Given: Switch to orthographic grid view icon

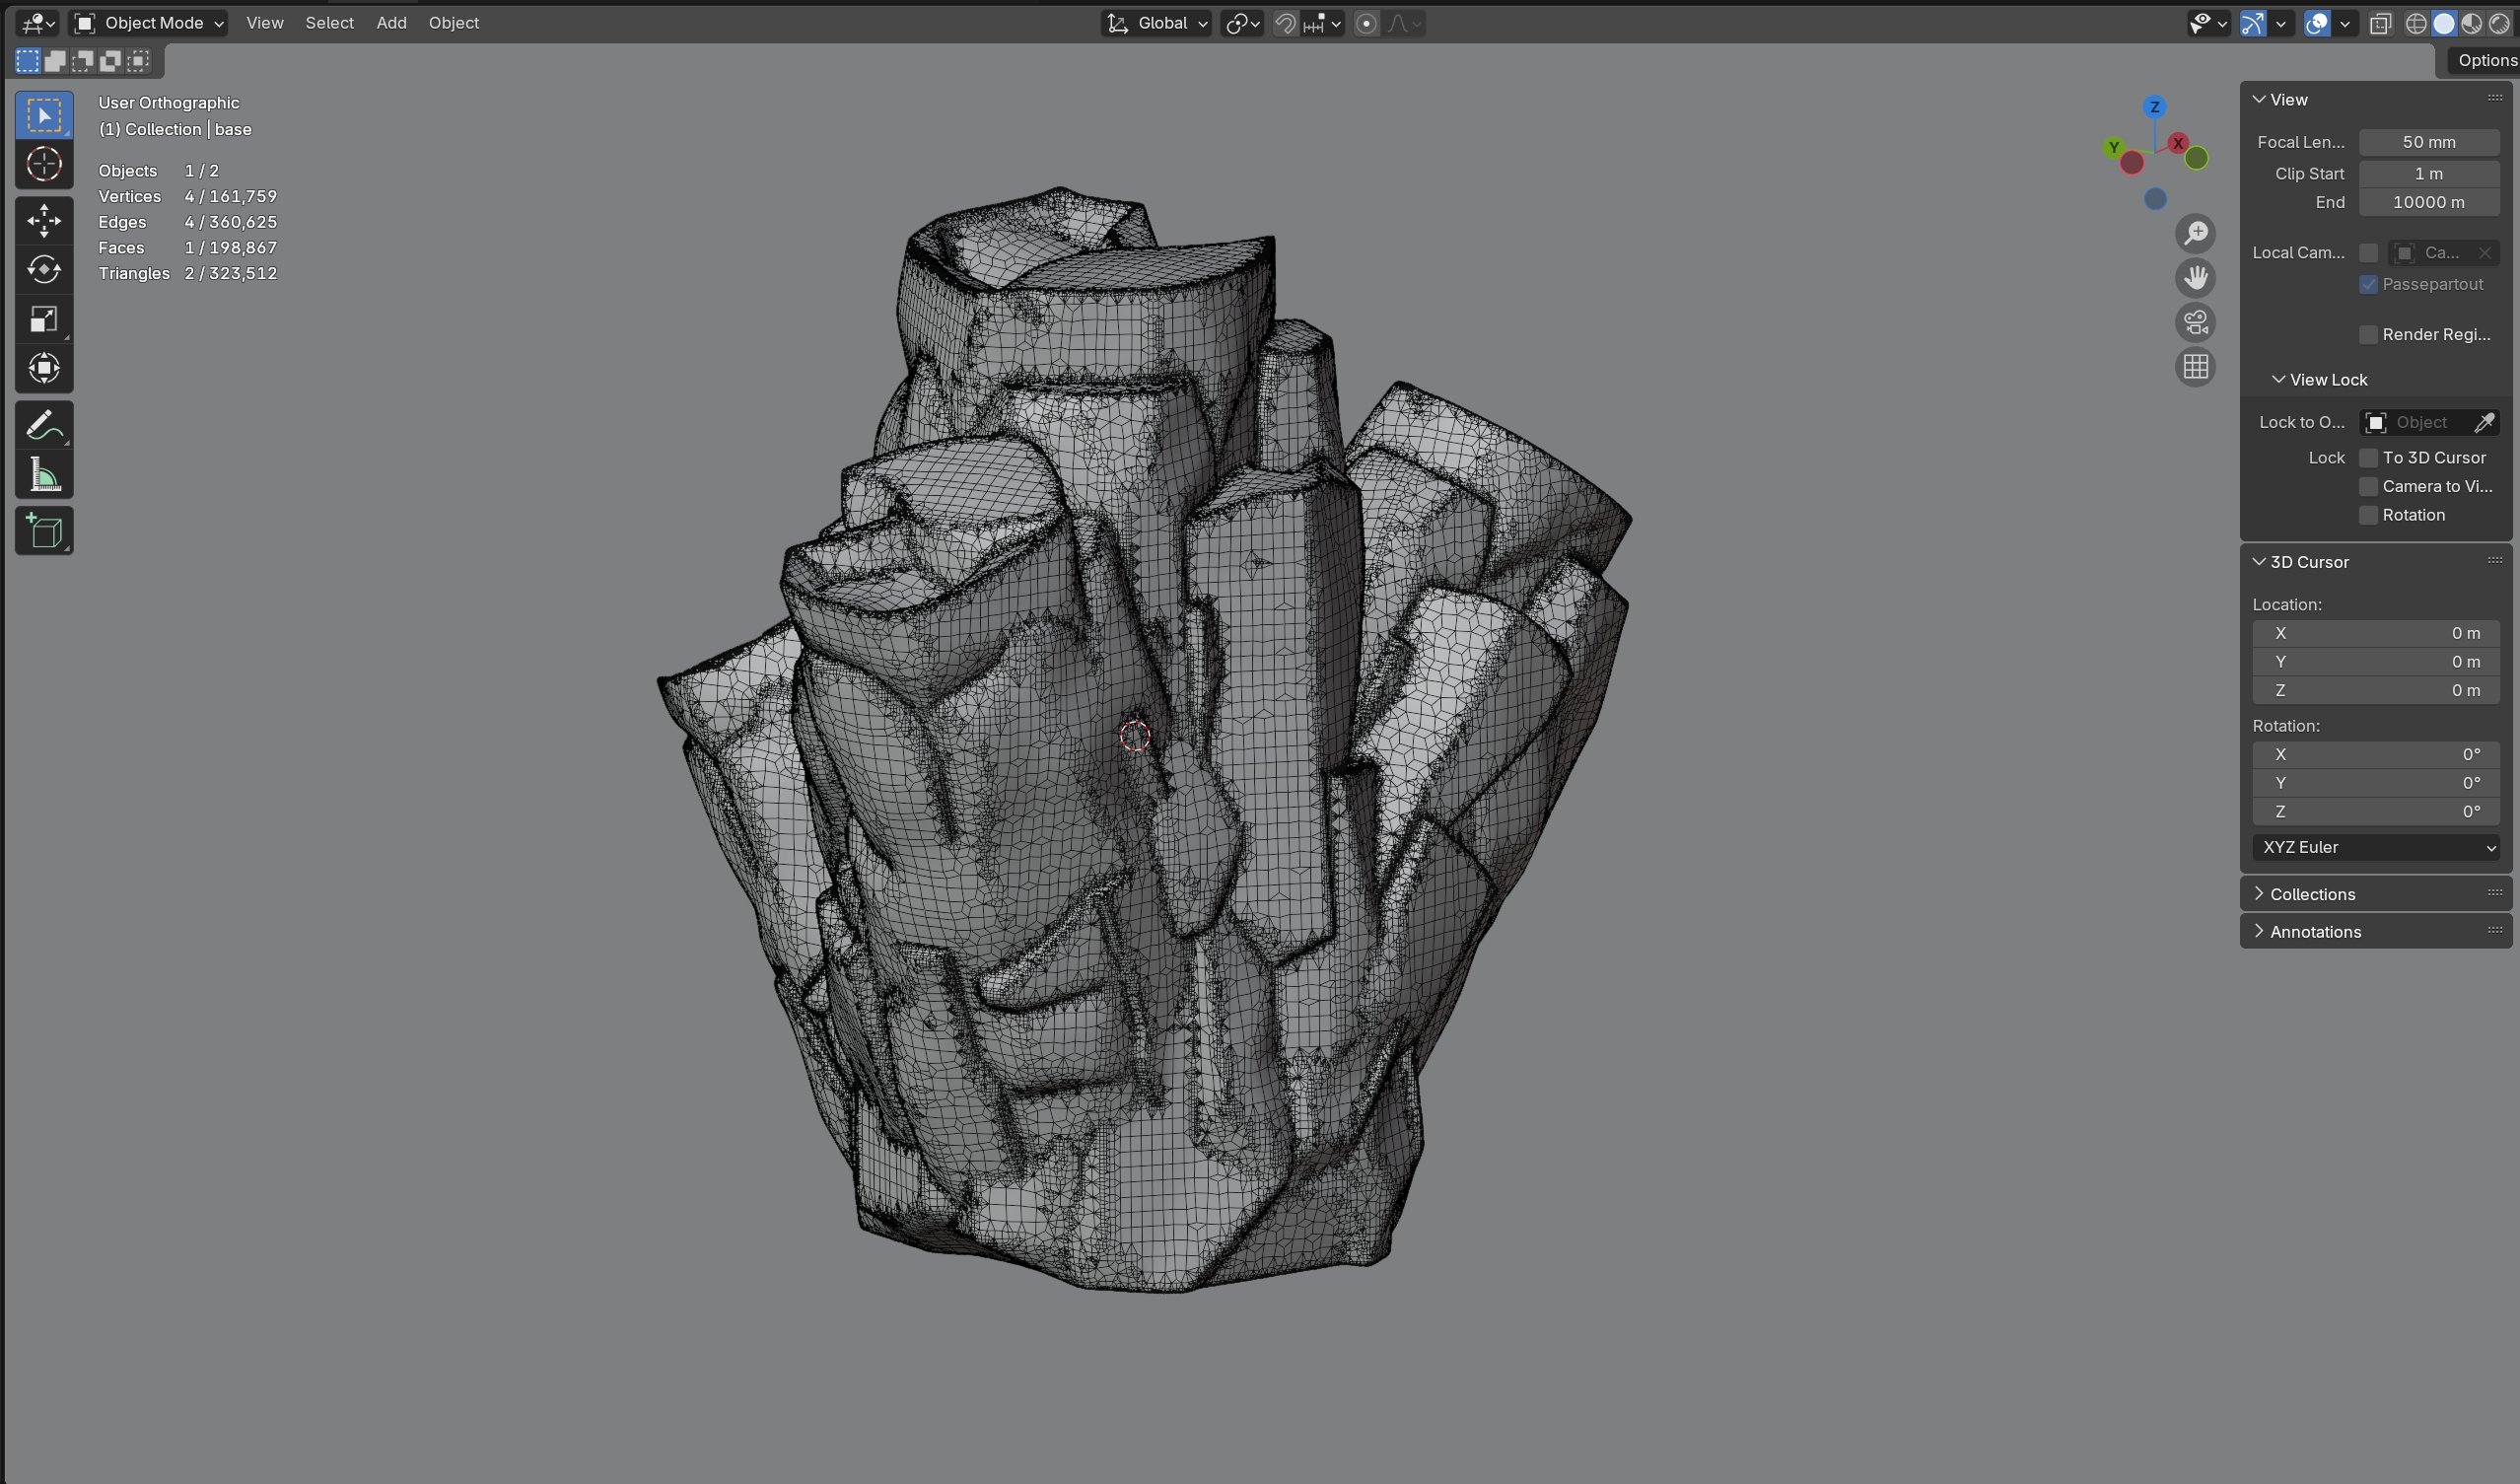Looking at the screenshot, I should [x=2195, y=368].
